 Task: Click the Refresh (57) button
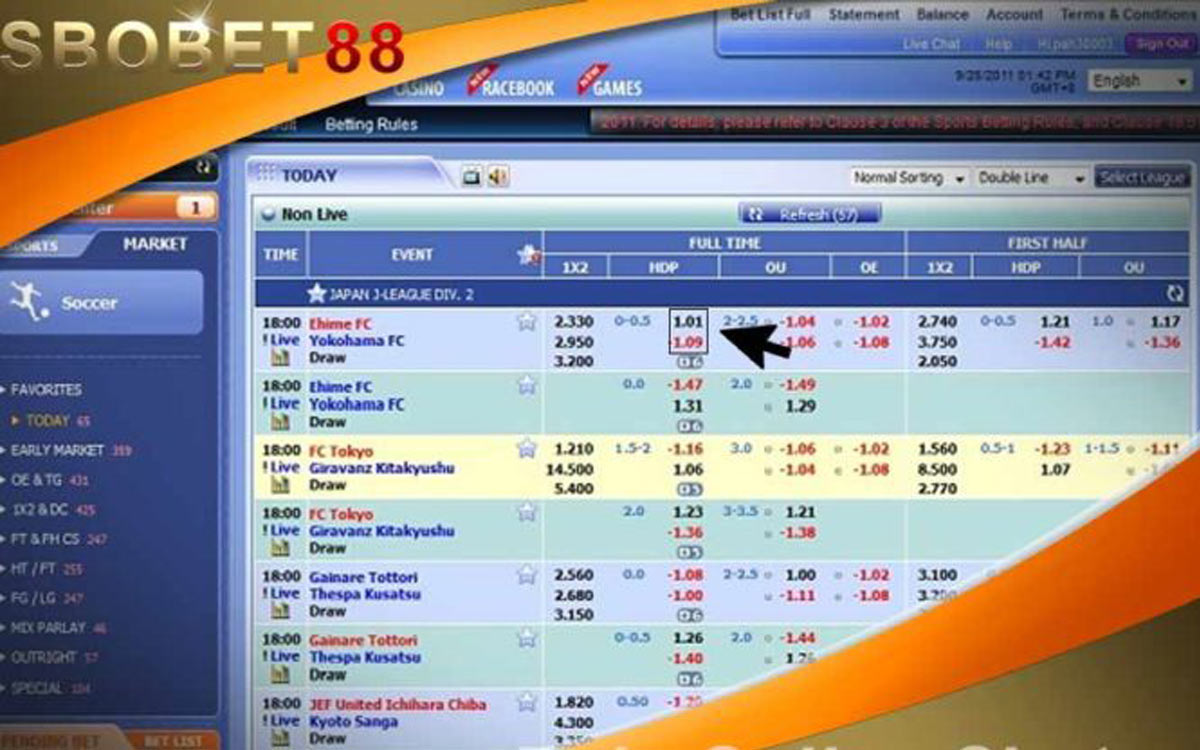810,214
